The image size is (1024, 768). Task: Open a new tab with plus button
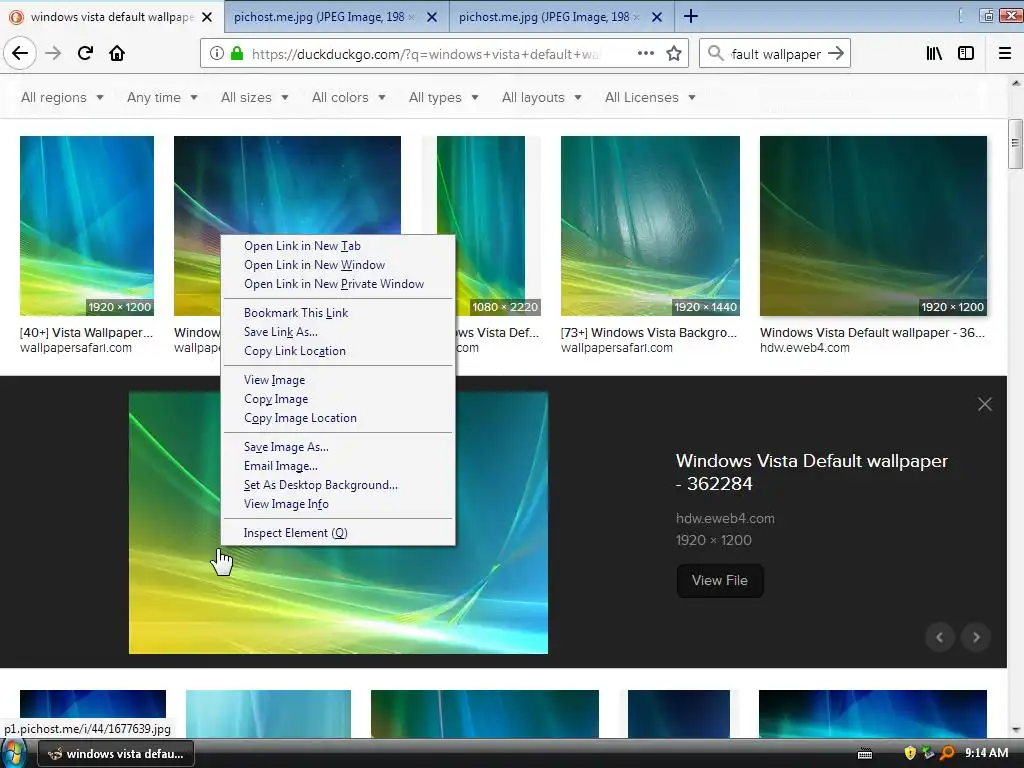(690, 16)
